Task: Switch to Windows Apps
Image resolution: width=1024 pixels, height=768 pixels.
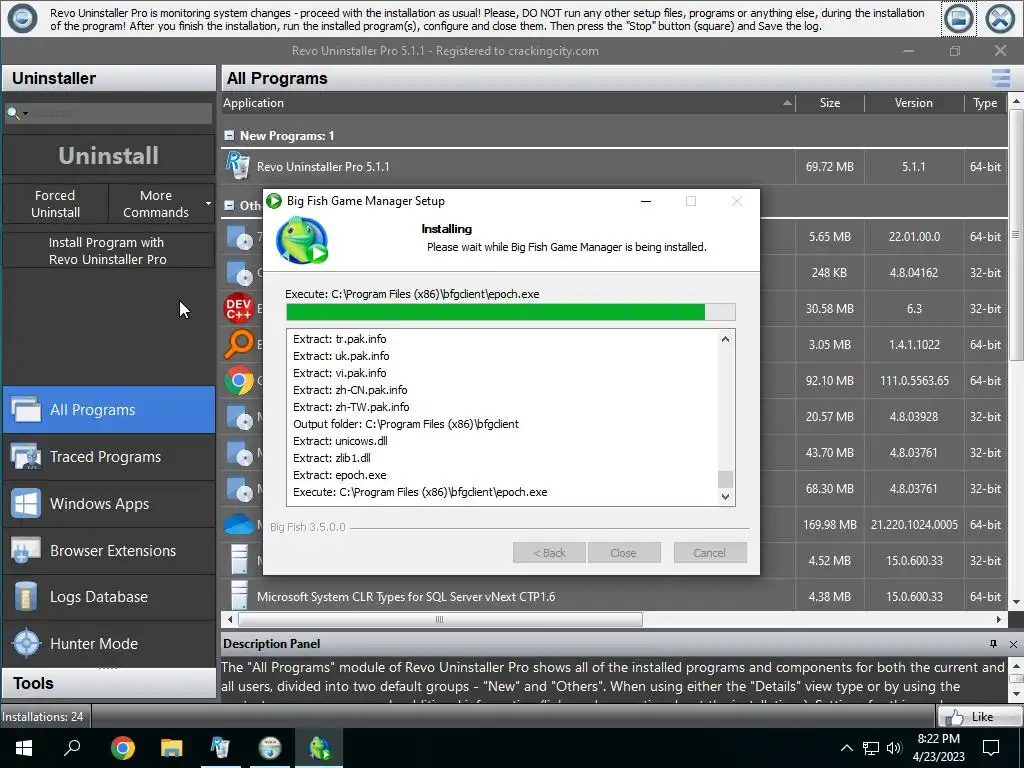Action: coord(108,504)
